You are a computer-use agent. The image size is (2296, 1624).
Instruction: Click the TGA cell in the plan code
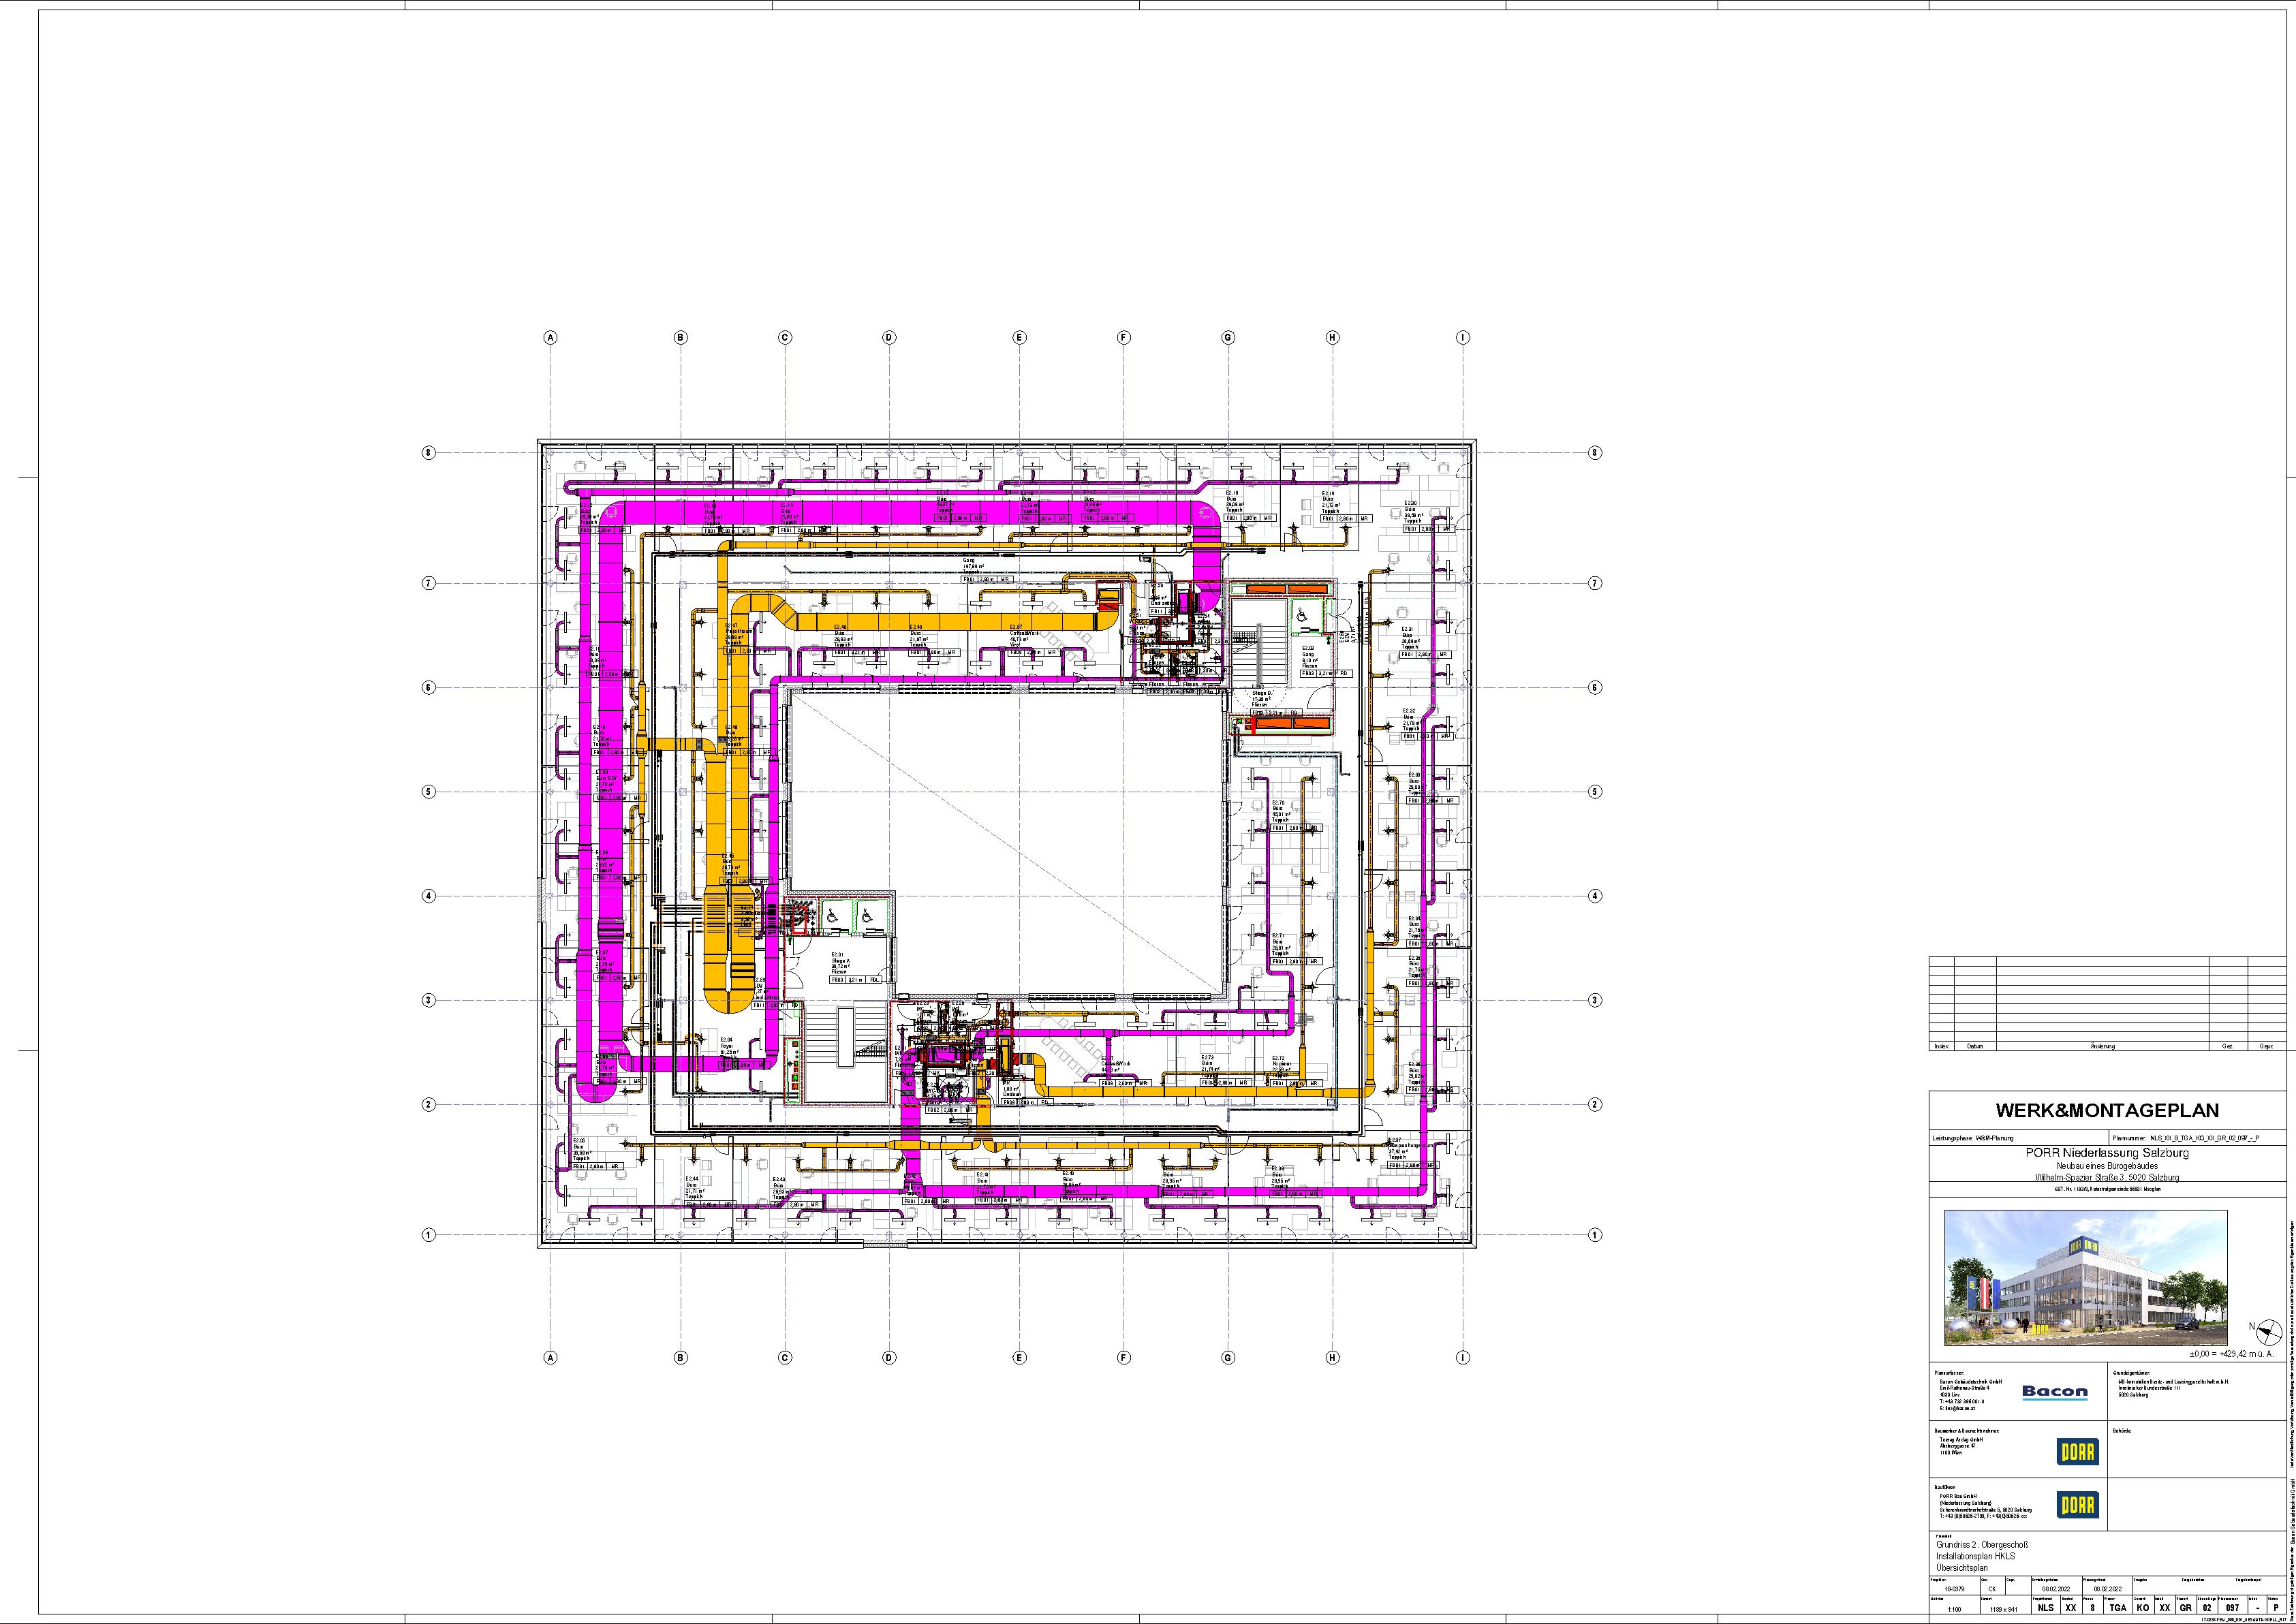point(2119,1608)
